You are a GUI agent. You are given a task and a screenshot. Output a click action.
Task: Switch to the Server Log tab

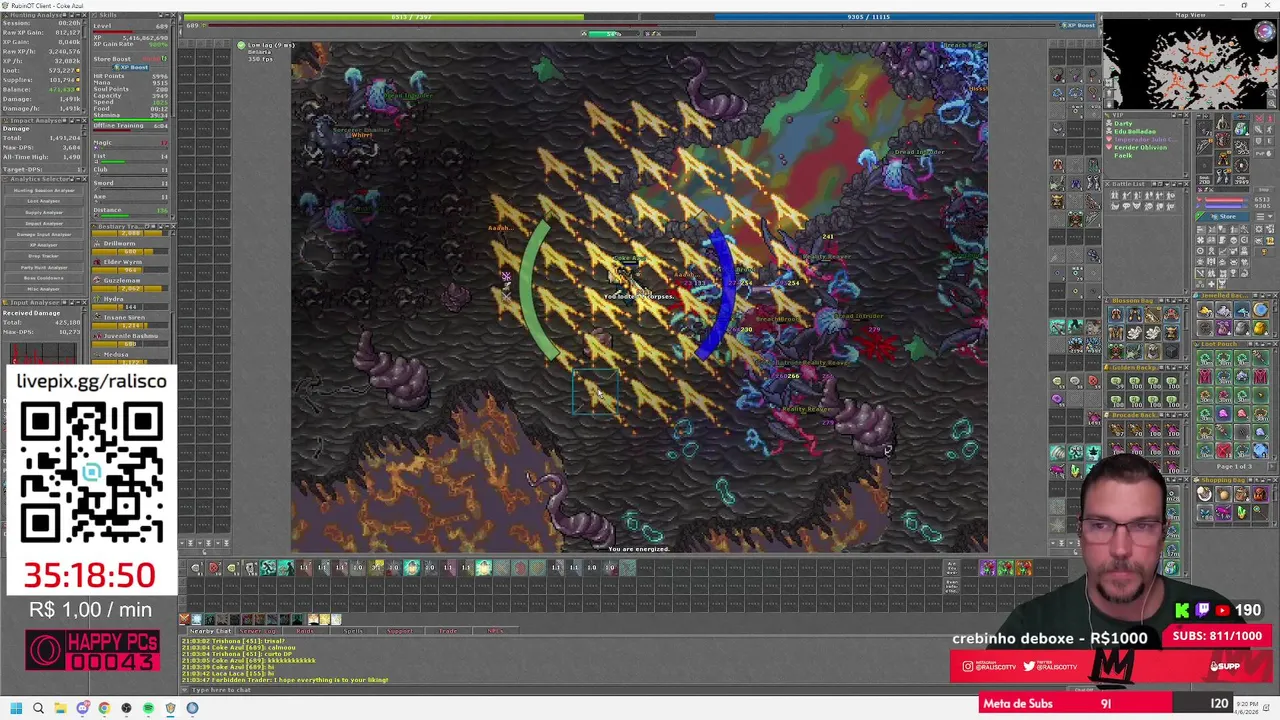point(257,631)
